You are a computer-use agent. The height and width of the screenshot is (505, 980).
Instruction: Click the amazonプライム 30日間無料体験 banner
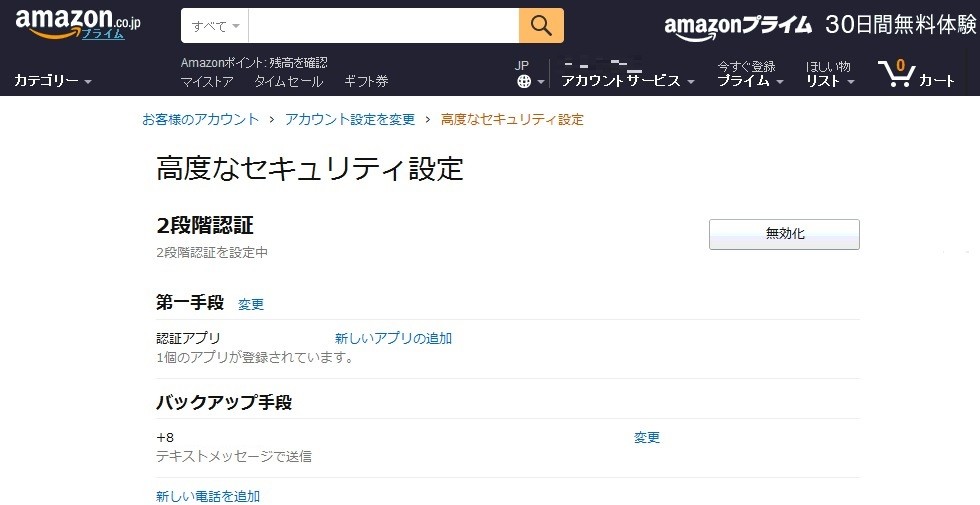[x=820, y=26]
